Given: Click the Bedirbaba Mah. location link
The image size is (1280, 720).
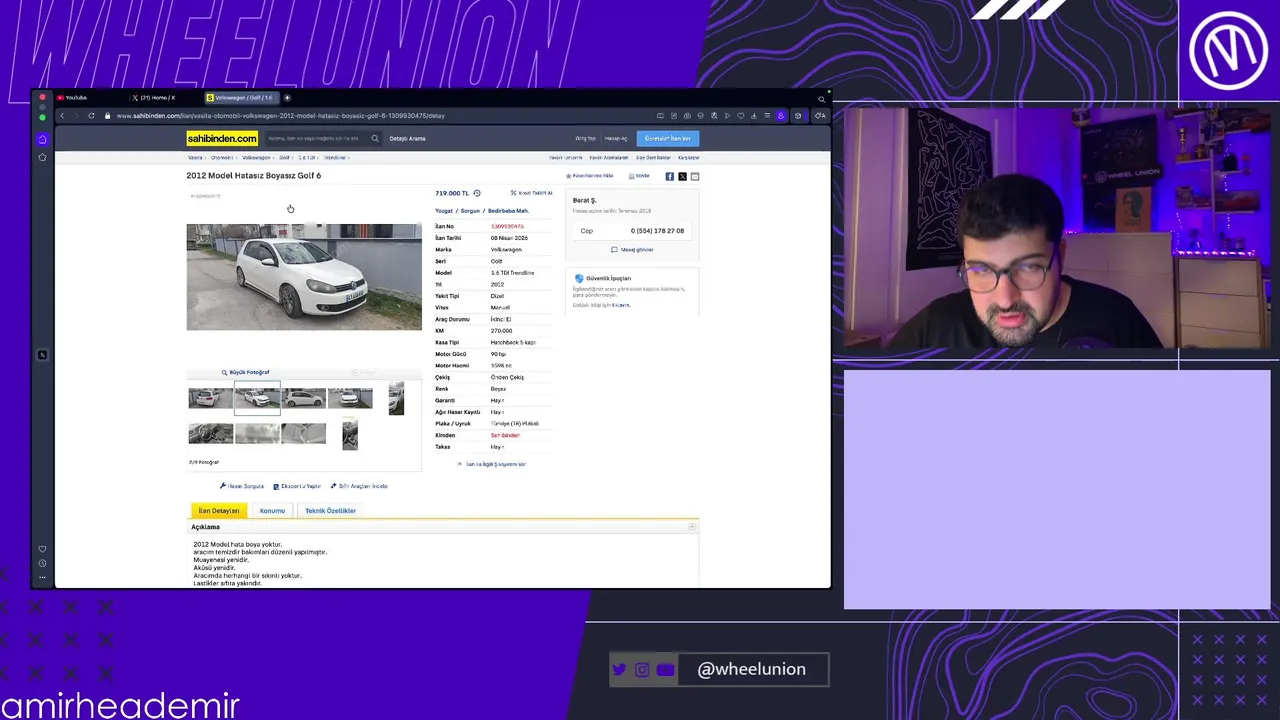Looking at the screenshot, I should pos(508,211).
